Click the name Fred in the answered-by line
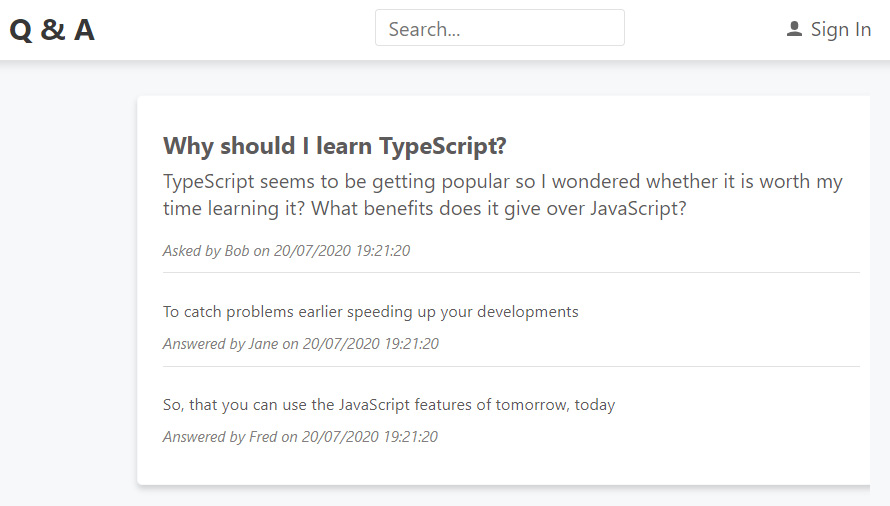Image resolution: width=890 pixels, height=506 pixels. pyautogui.click(x=263, y=437)
